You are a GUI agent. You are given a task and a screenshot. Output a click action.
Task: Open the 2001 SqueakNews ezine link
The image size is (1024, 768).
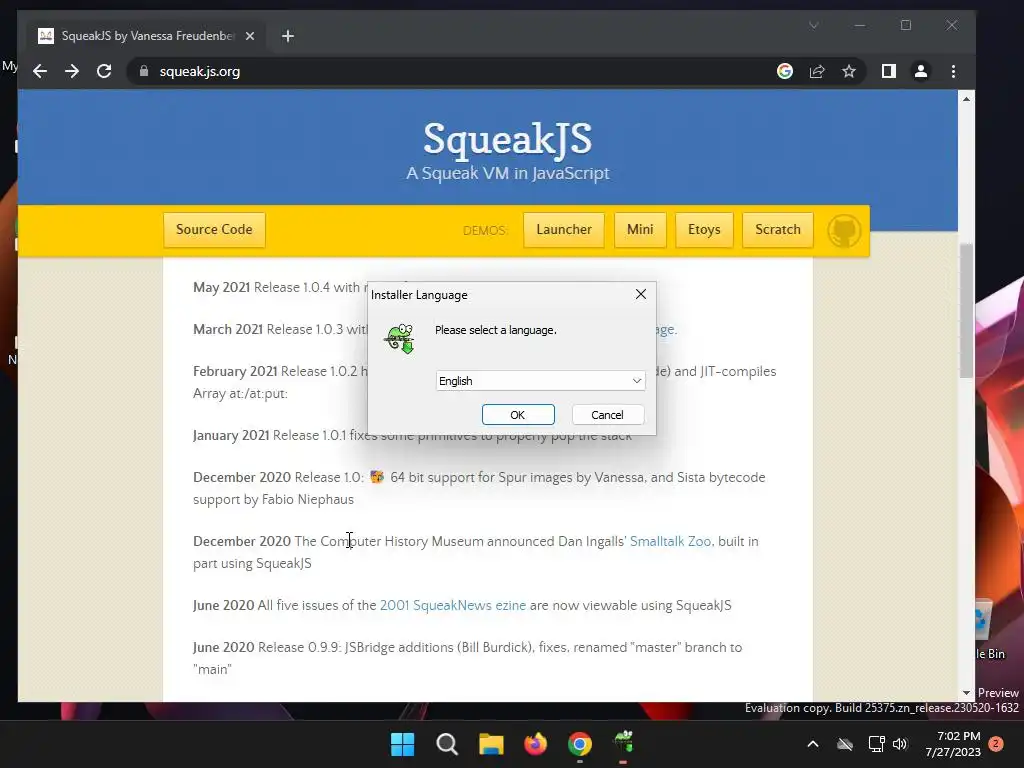pyautogui.click(x=453, y=605)
